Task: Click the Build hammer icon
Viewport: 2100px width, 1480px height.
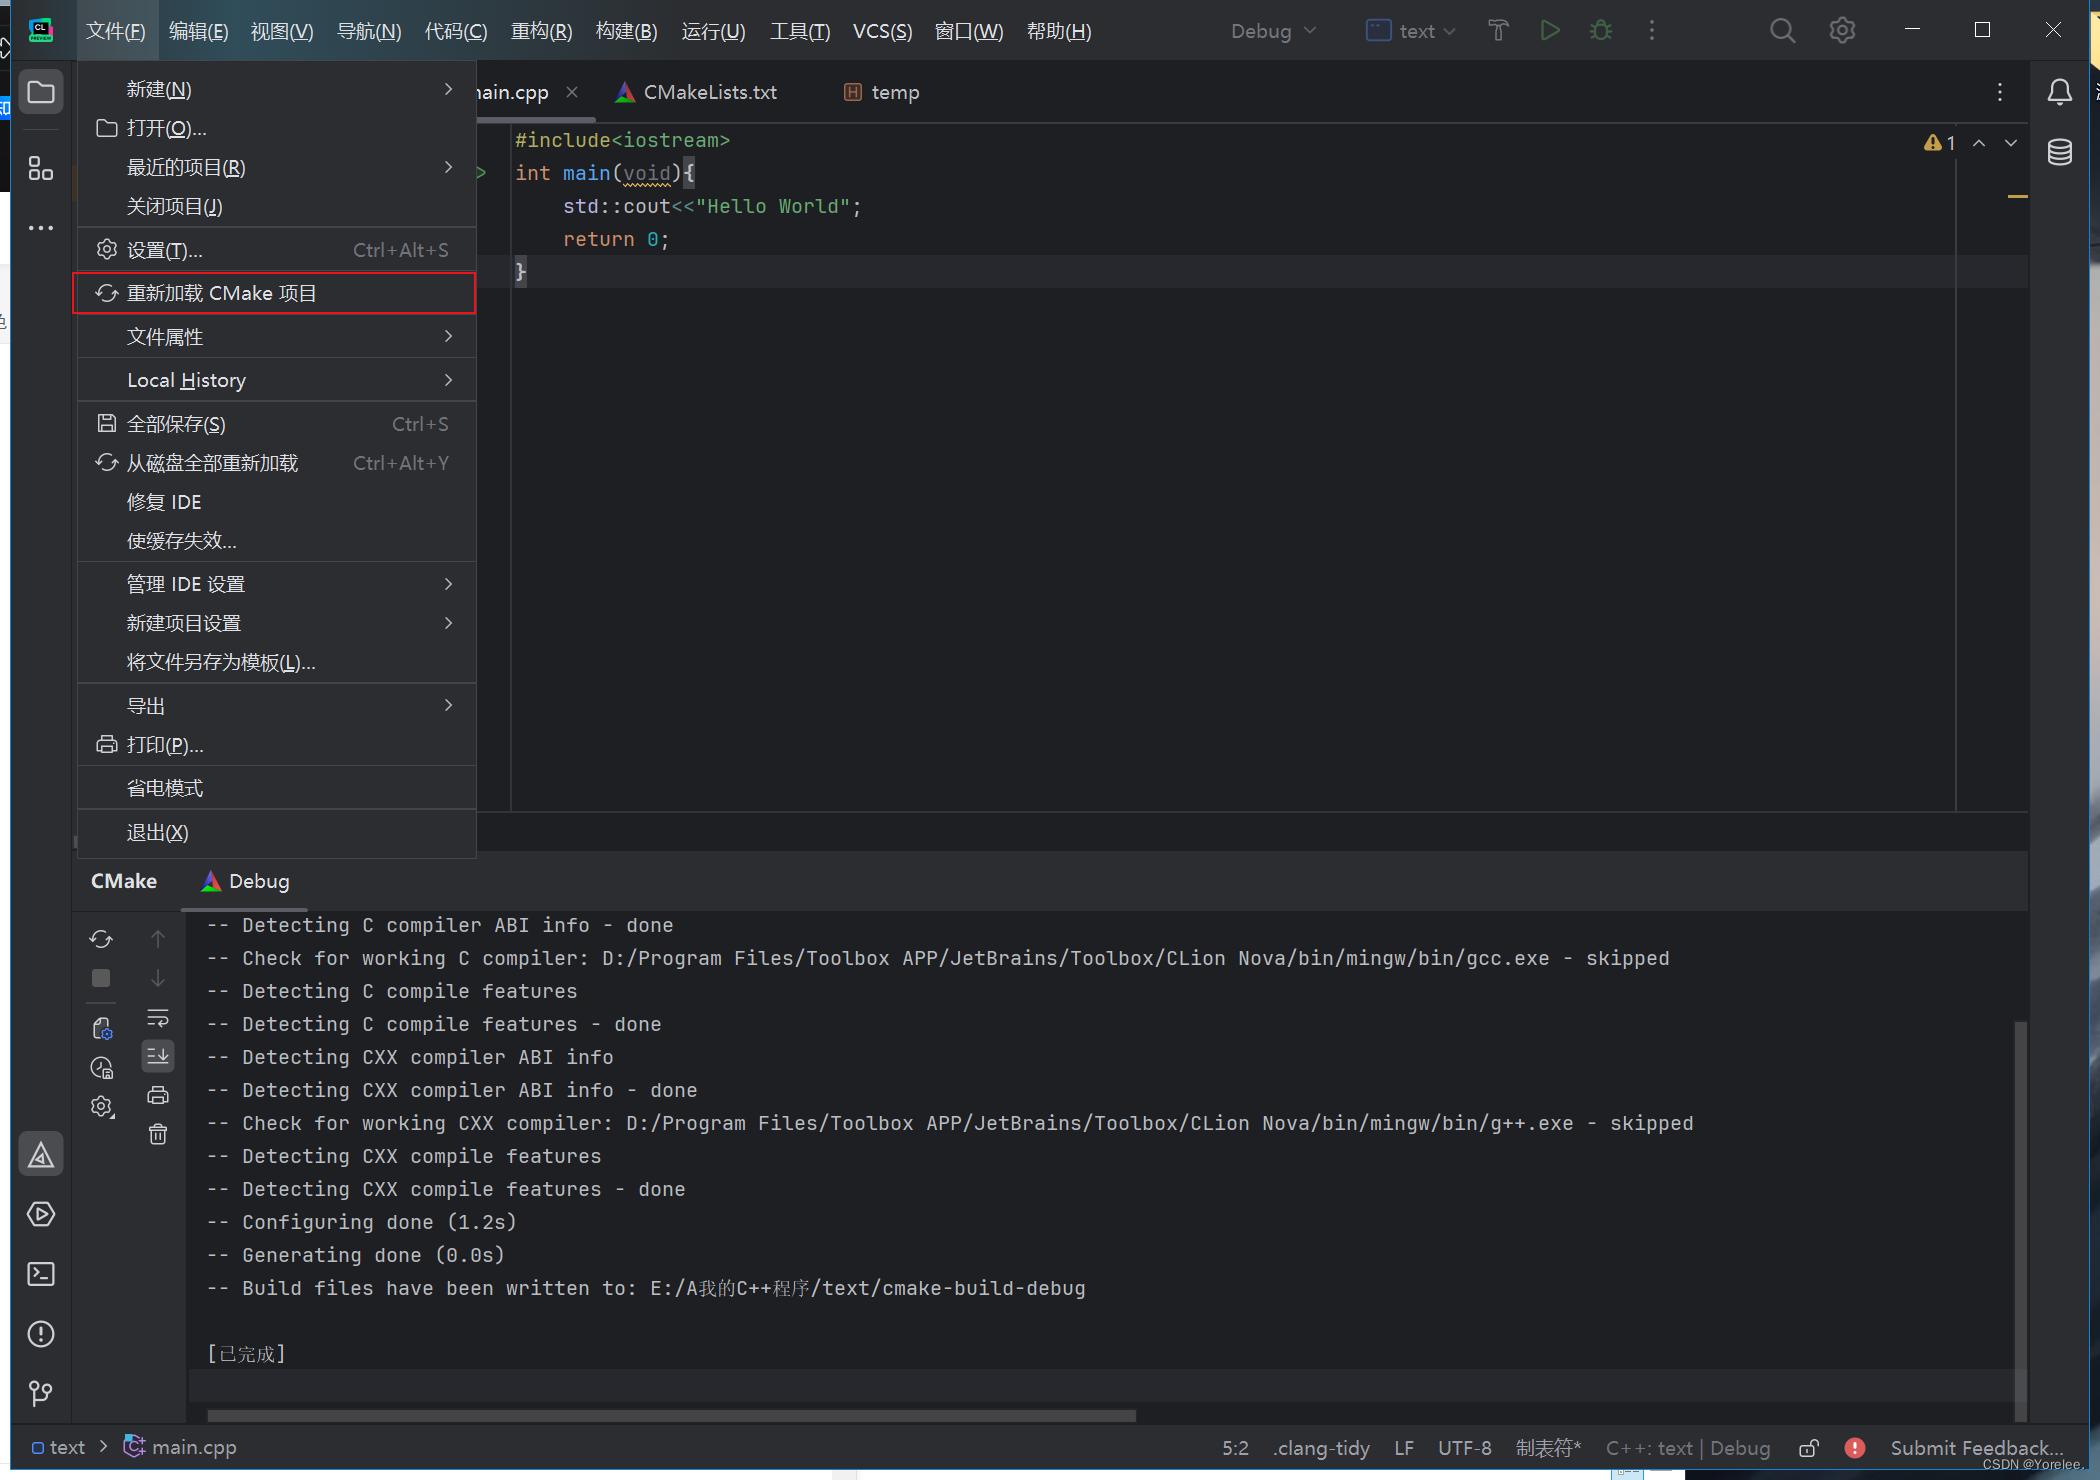Action: tap(1498, 31)
